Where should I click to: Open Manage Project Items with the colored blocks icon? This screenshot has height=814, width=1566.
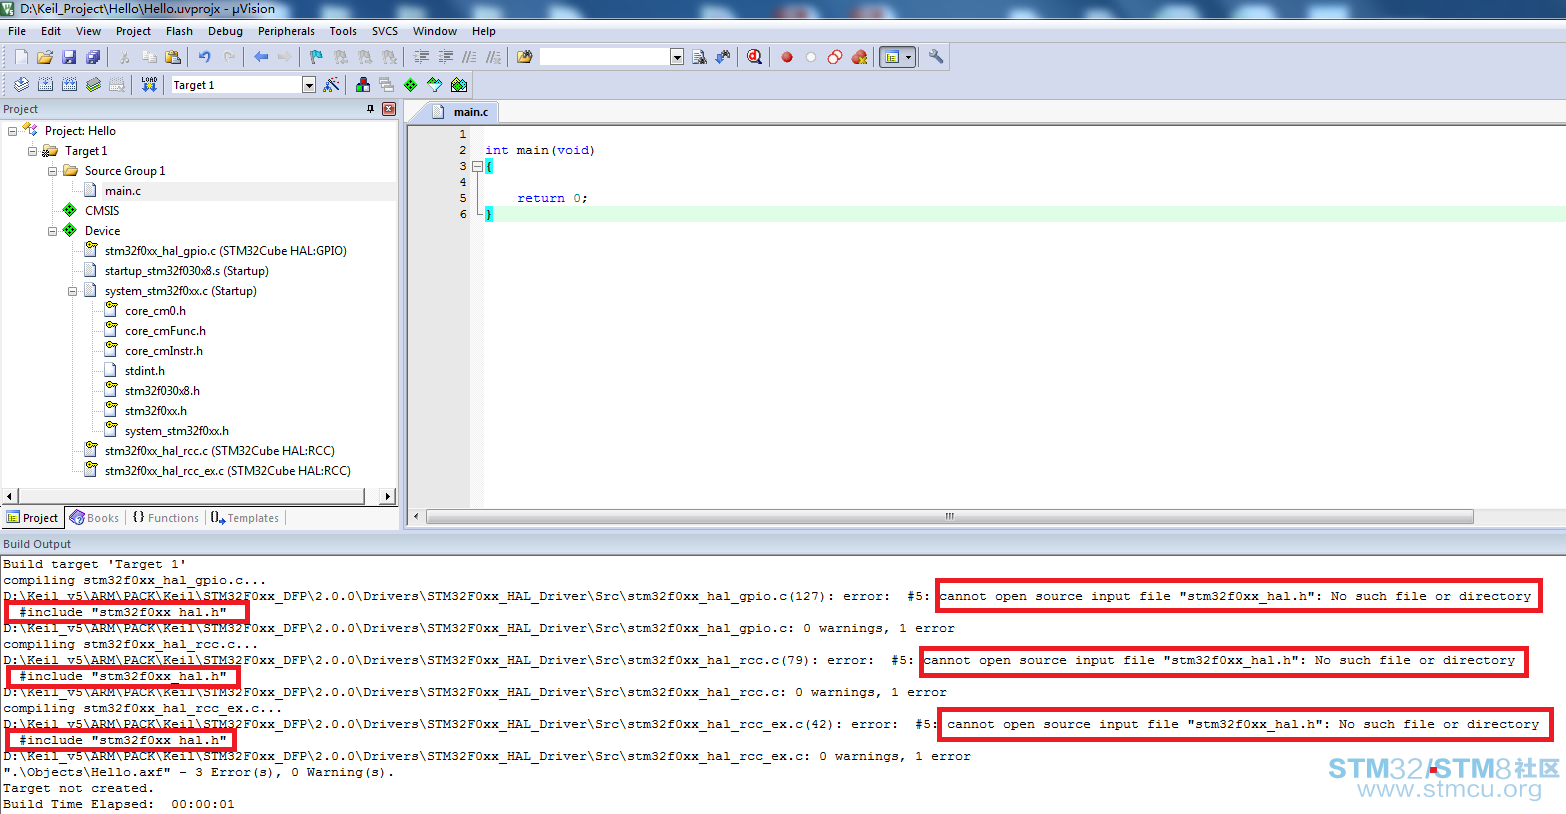pos(363,85)
